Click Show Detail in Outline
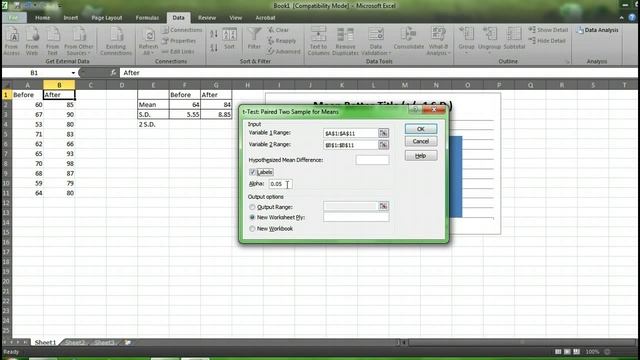 pyautogui.click(x=548, y=30)
